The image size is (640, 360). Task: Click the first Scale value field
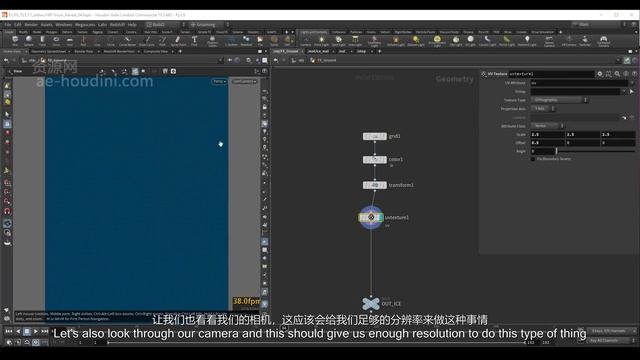(547, 134)
